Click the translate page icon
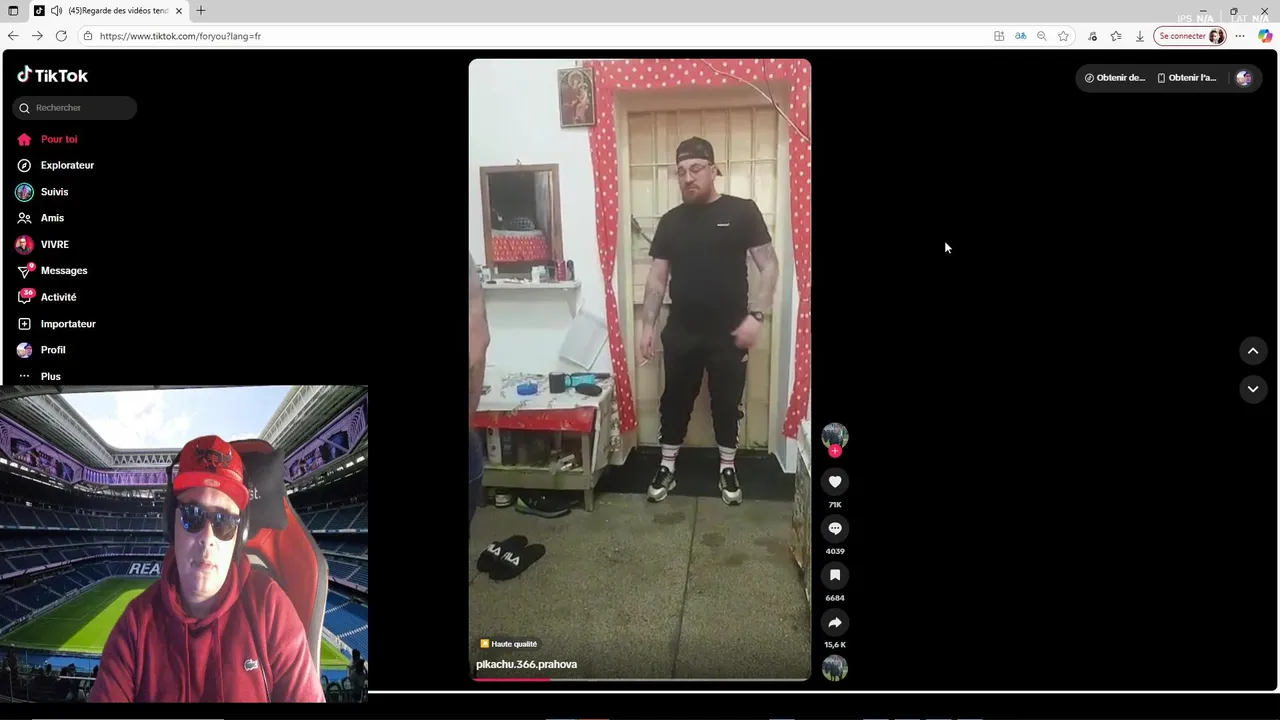Screen dimensions: 1280x720 tap(1020, 36)
